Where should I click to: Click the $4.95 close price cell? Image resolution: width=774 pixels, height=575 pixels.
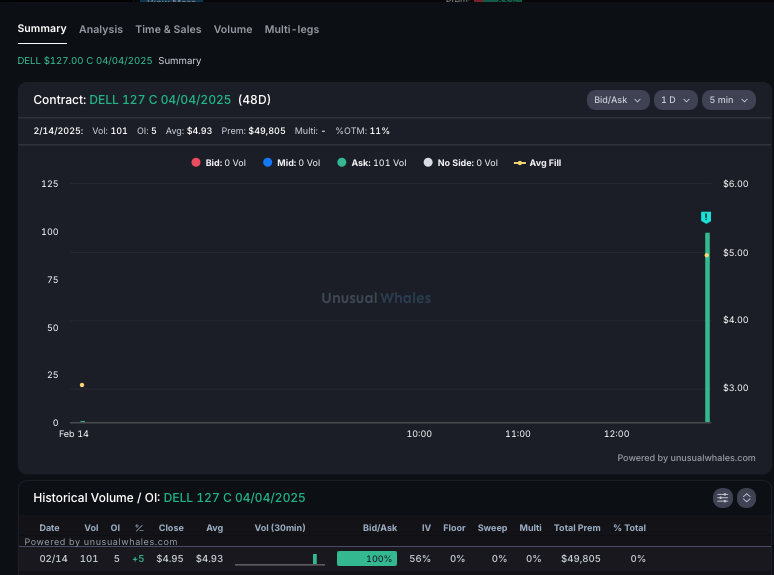pos(170,559)
